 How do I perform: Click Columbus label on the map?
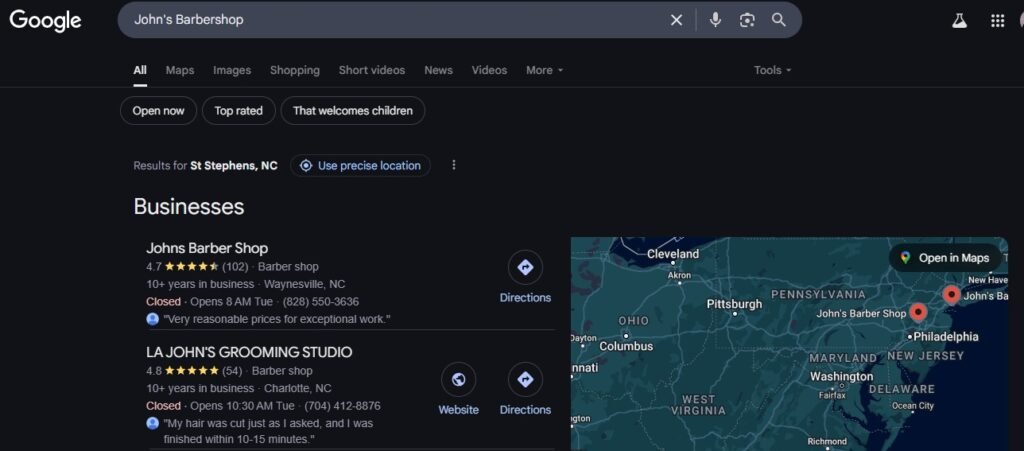tap(626, 346)
